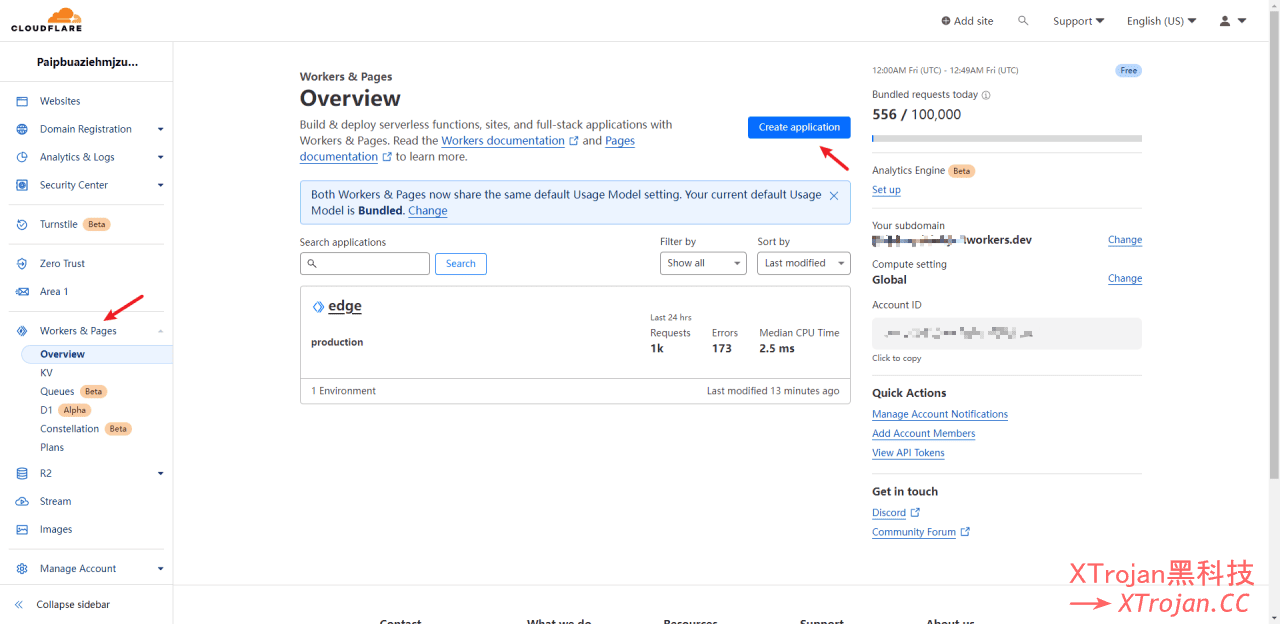The image size is (1280, 624).
Task: Expand the Domain Registration submenu
Action: click(x=160, y=129)
